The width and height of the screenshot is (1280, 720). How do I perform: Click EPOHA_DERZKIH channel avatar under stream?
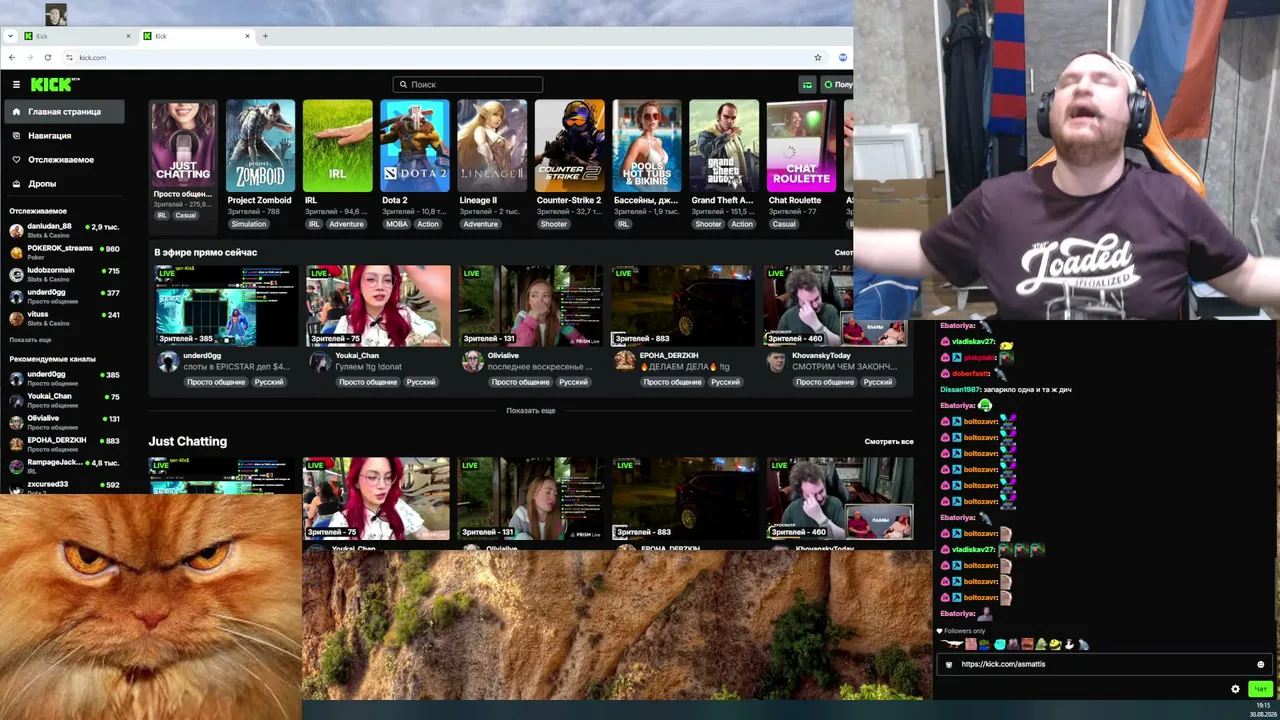[624, 361]
